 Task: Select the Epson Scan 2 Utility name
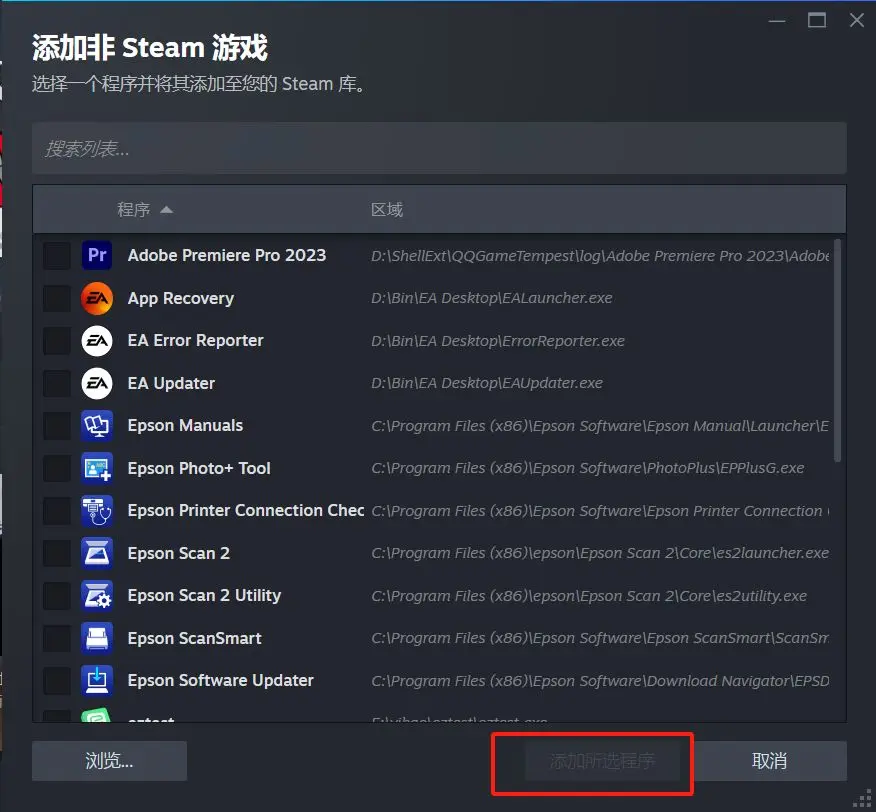click(204, 596)
